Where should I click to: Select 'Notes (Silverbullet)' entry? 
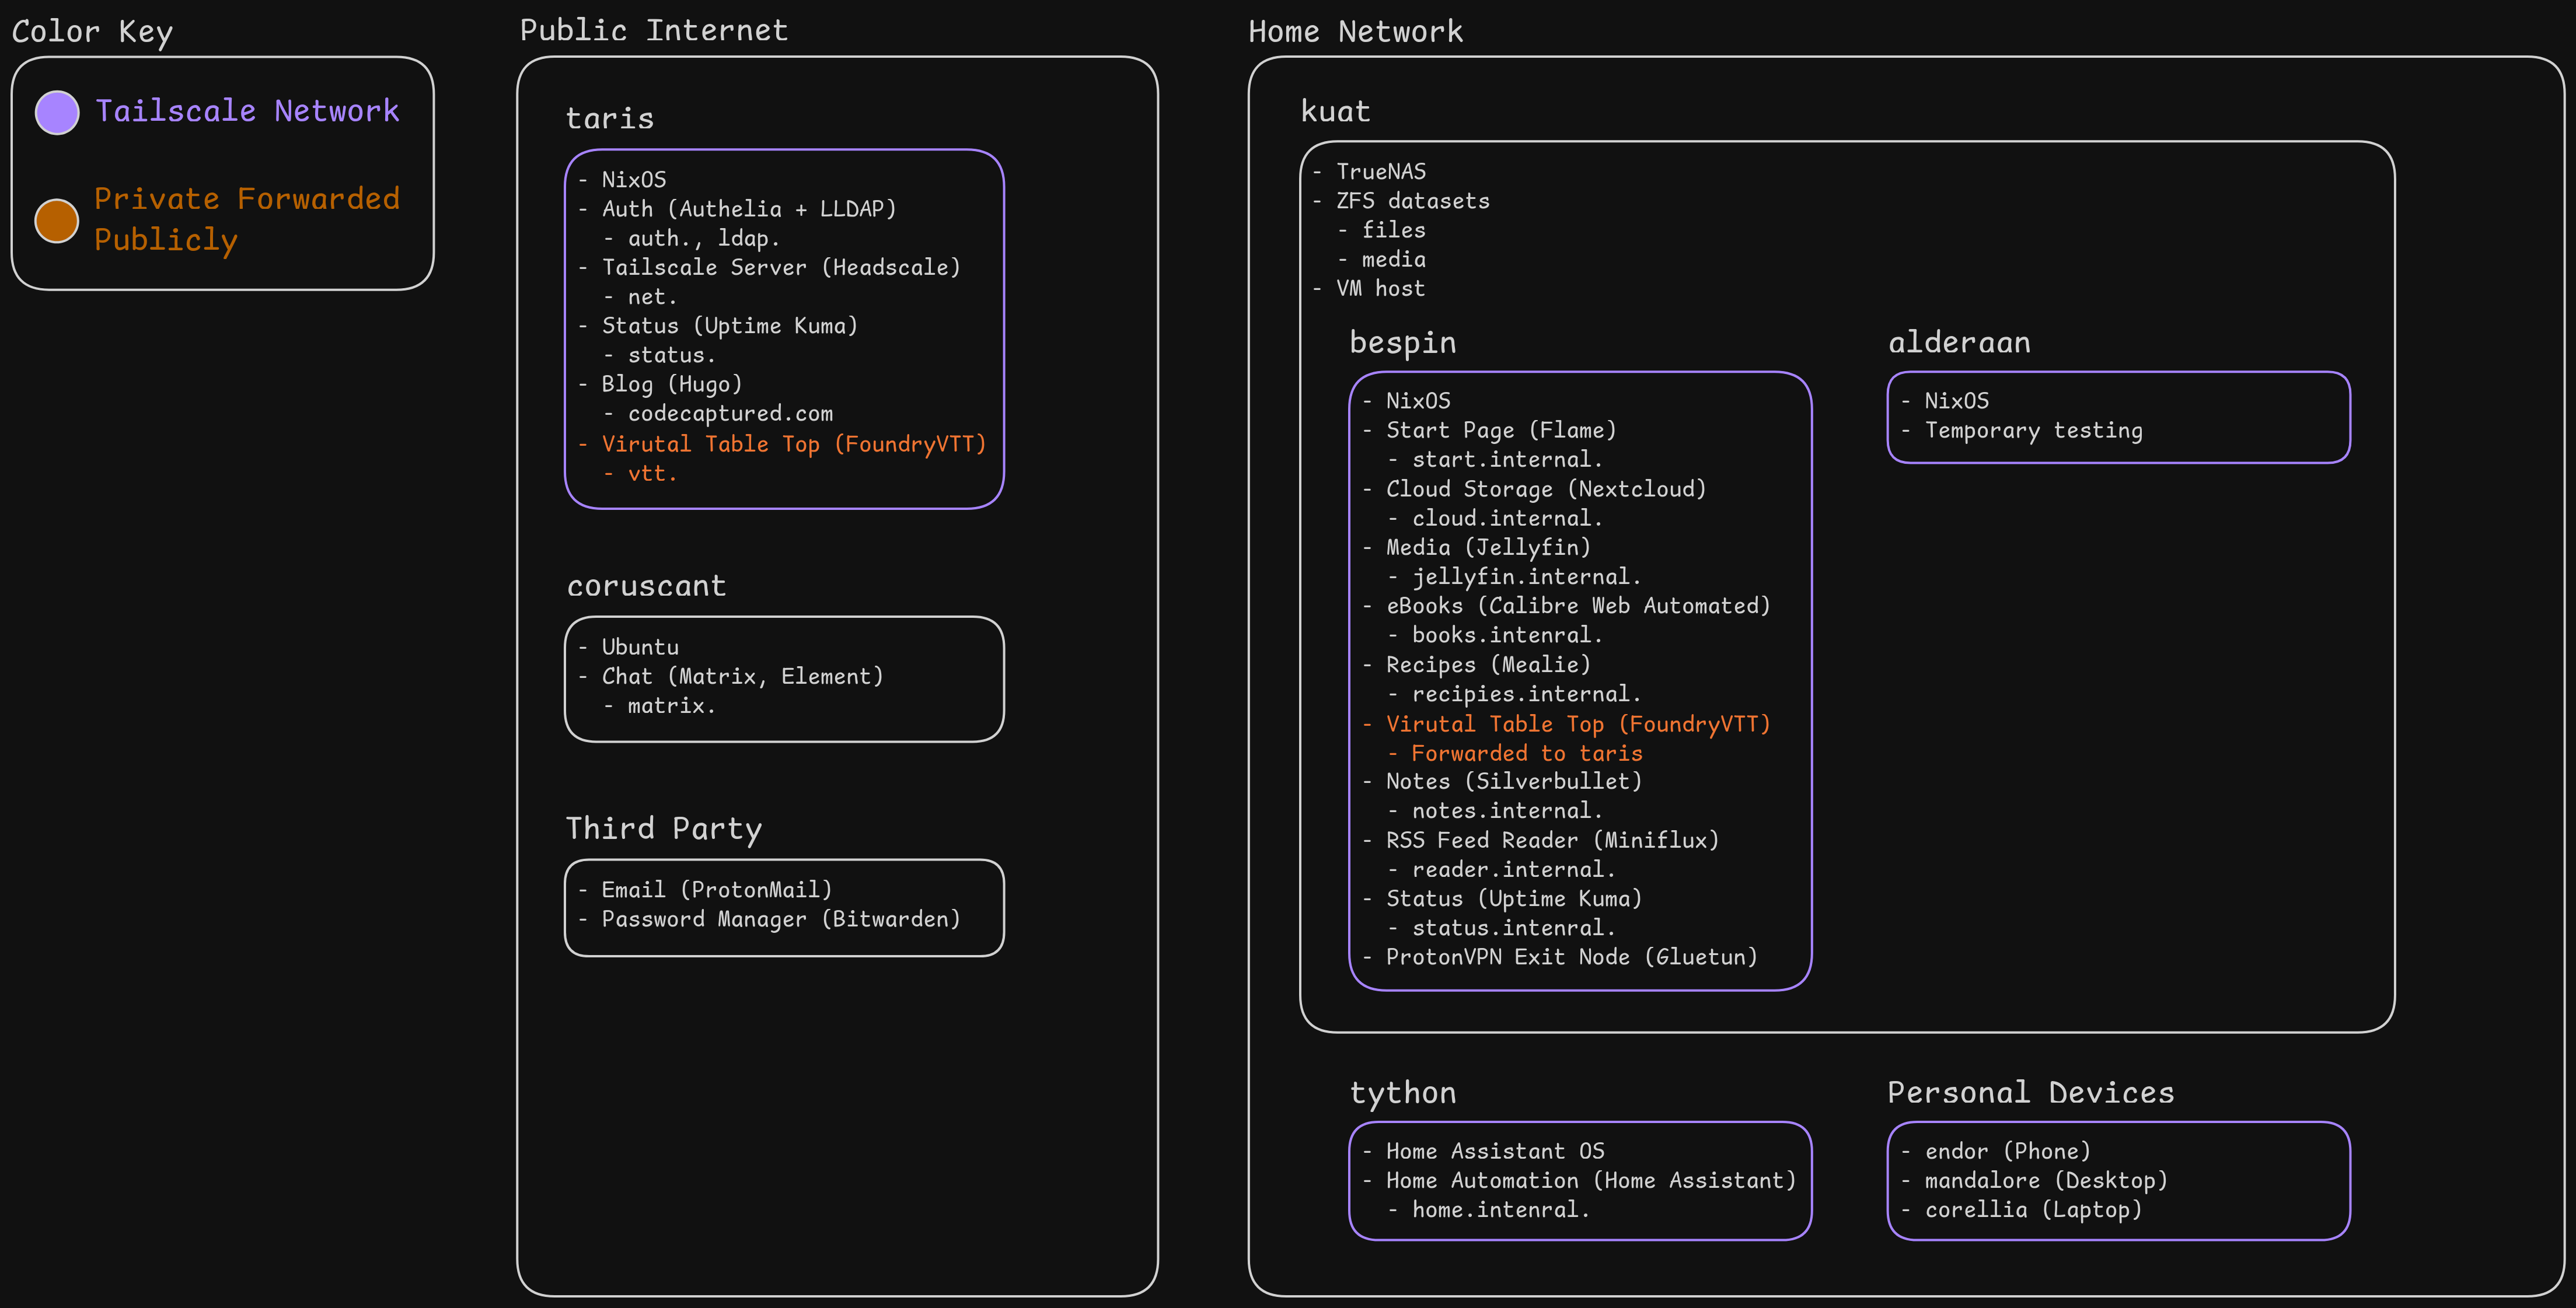tap(1514, 781)
